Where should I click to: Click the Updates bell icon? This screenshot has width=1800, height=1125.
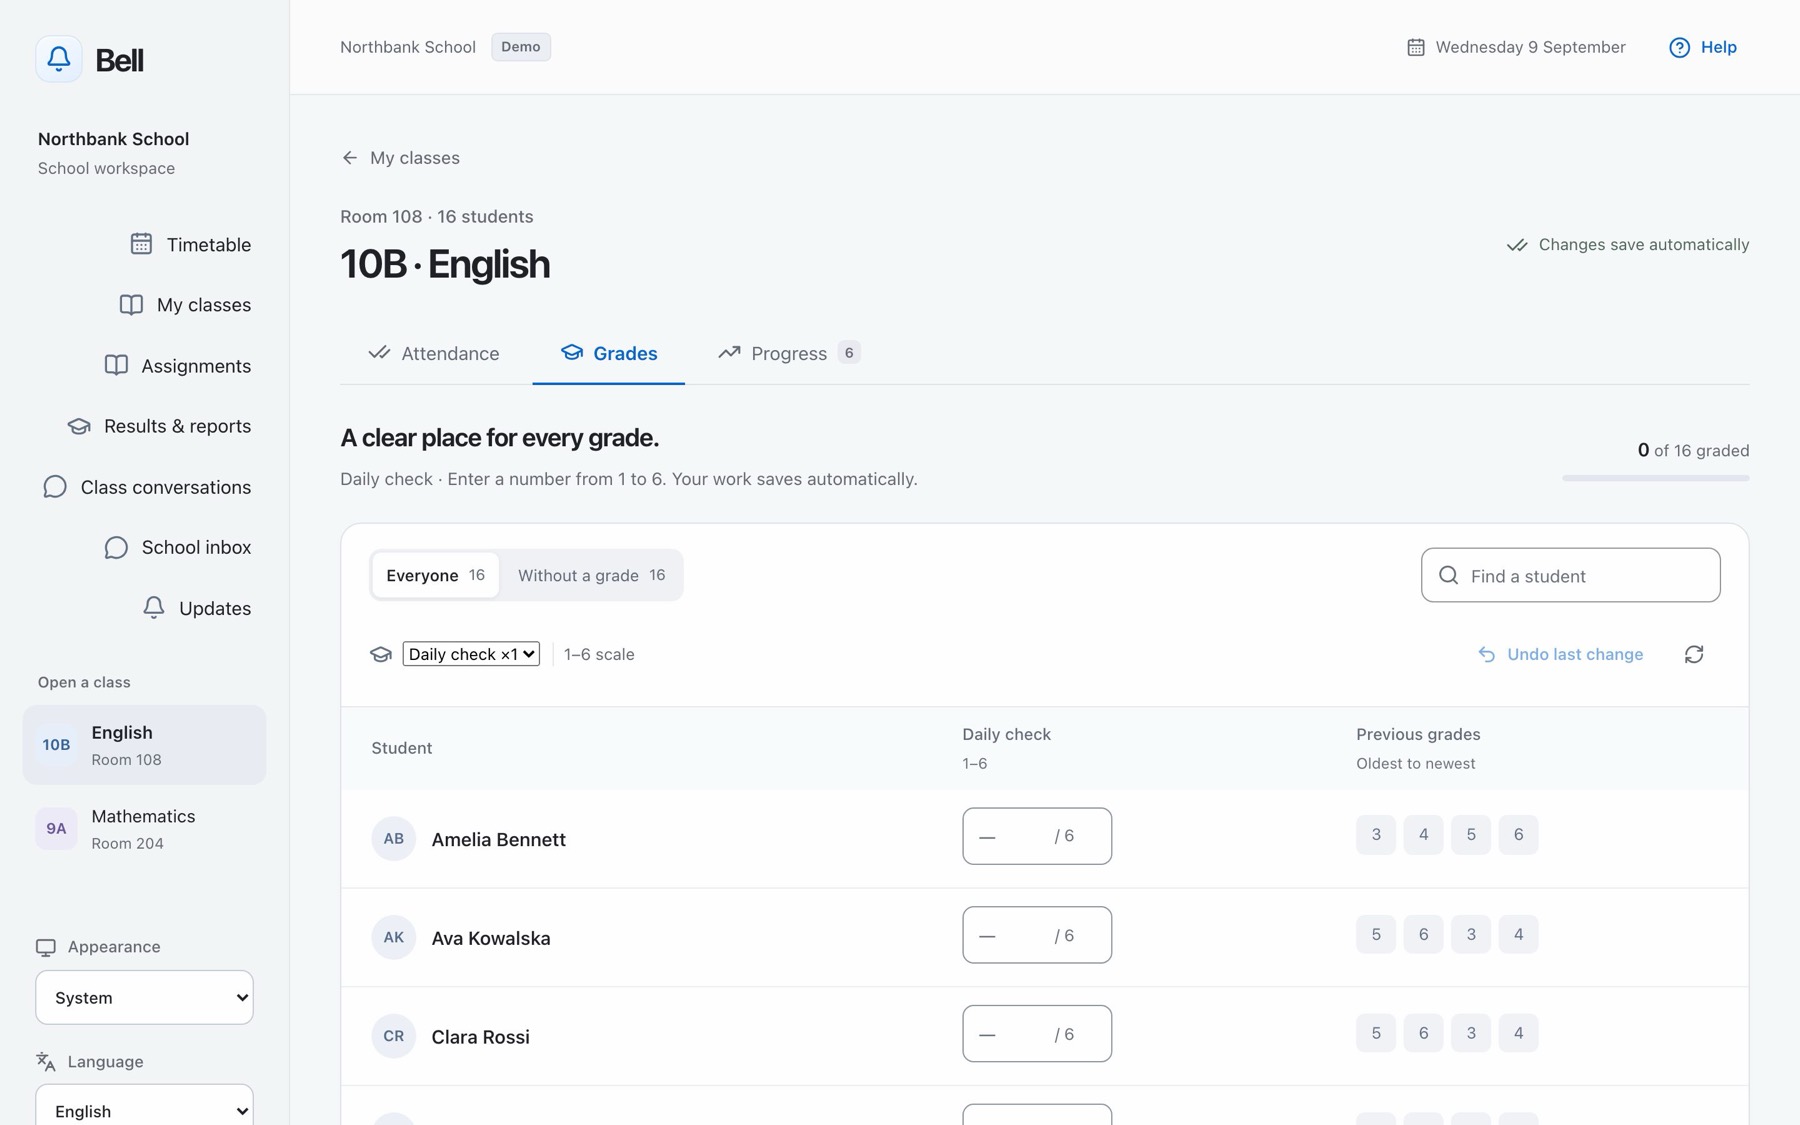pos(153,608)
